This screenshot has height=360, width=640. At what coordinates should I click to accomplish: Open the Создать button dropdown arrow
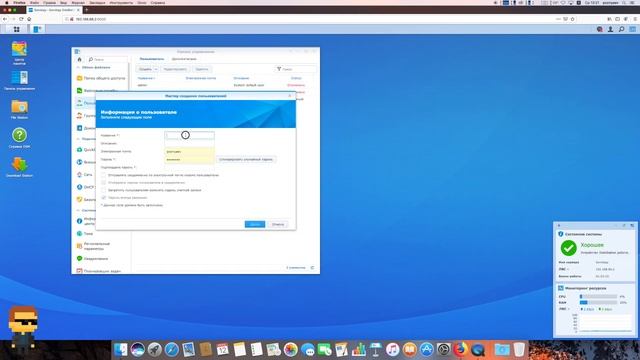(x=156, y=69)
